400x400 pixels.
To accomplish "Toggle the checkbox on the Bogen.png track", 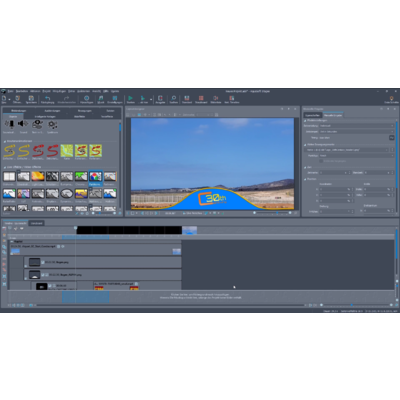I will click(43, 262).
